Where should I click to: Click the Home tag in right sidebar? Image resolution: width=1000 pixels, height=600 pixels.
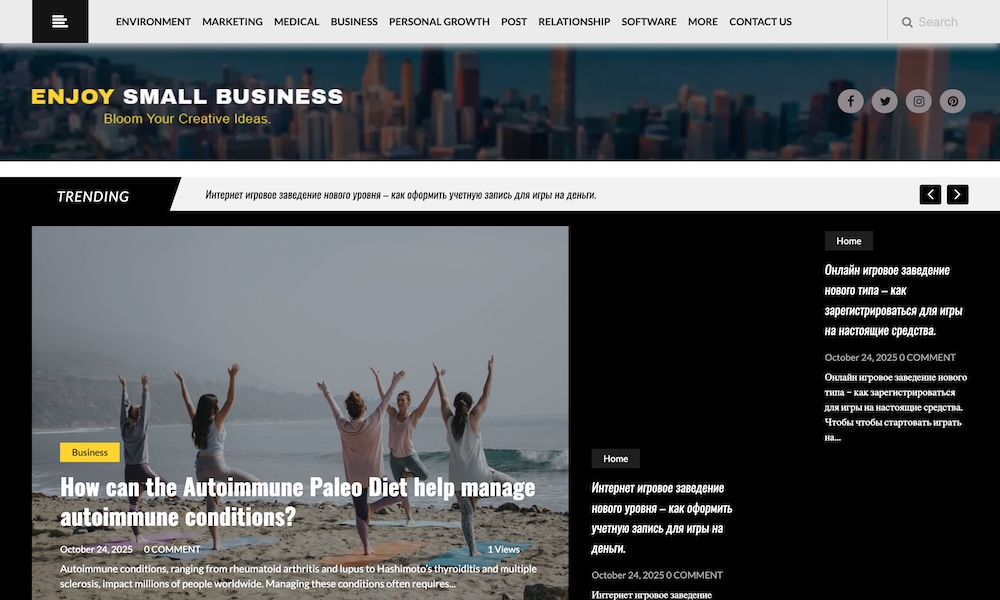848,241
